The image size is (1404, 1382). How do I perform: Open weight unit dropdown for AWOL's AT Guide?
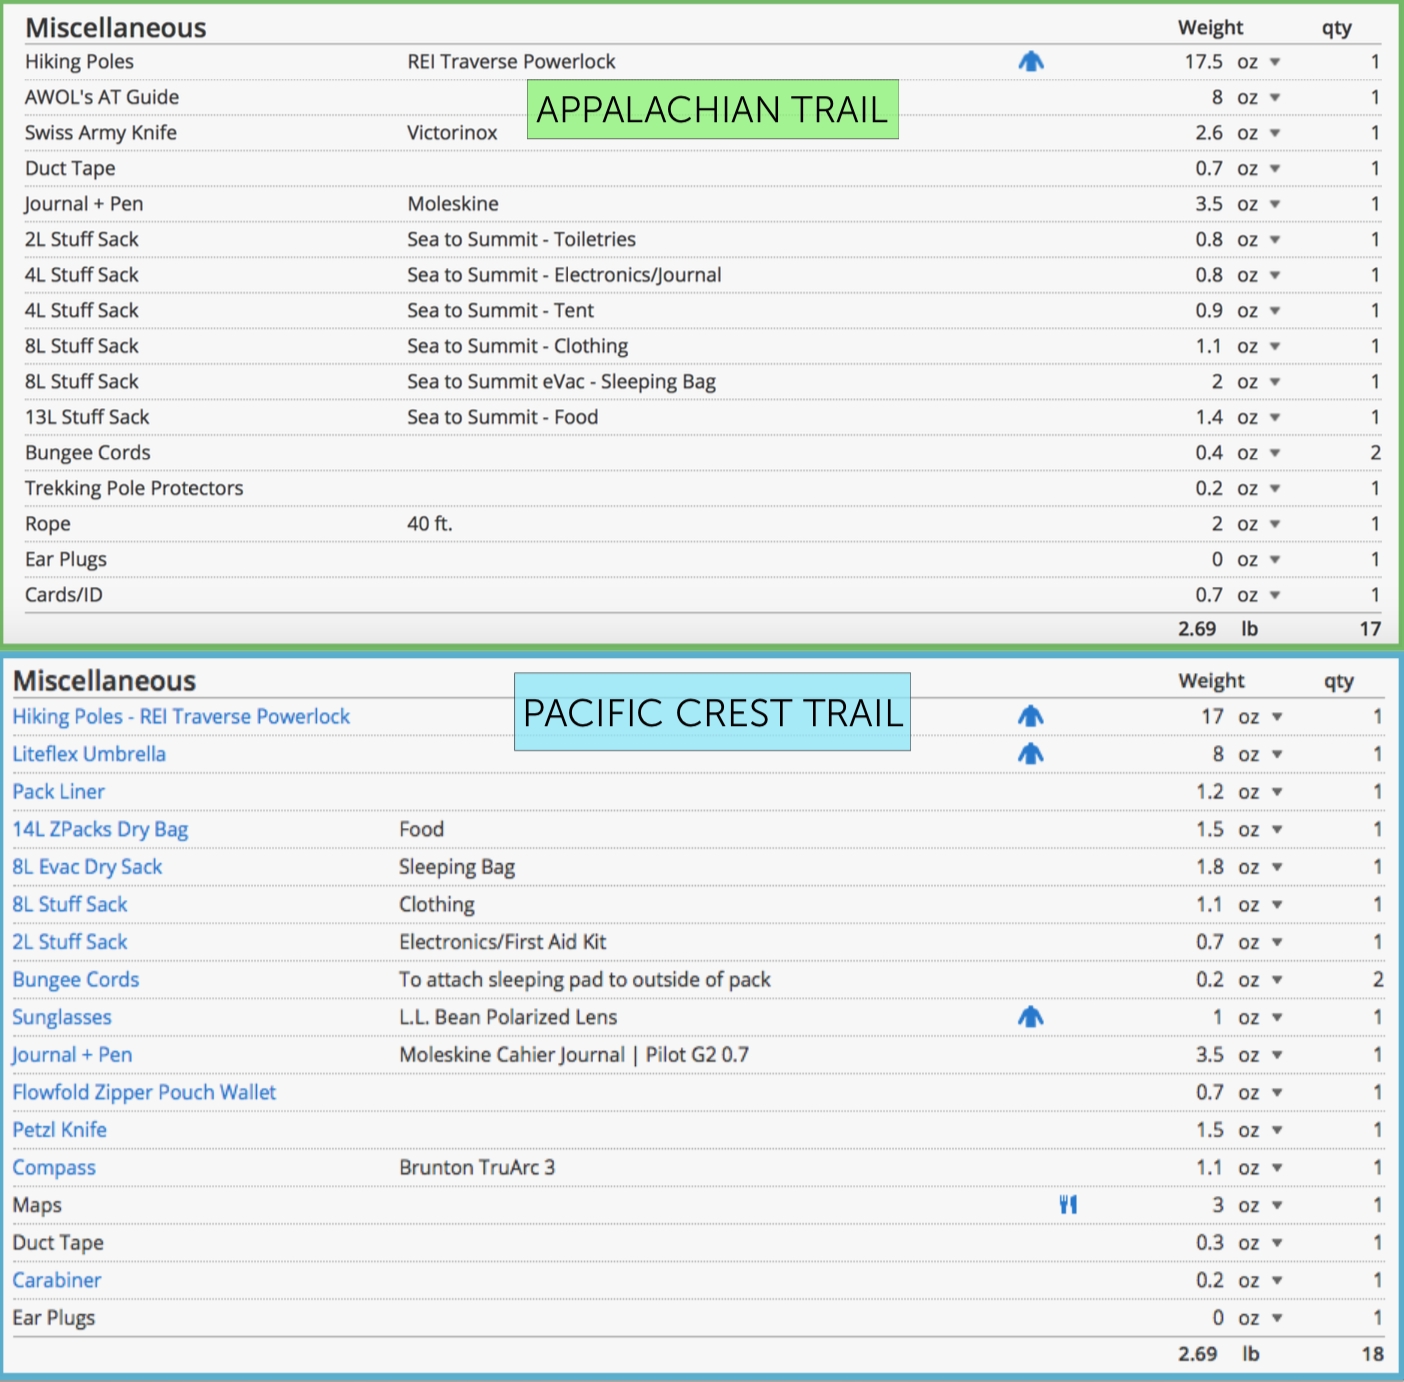point(1275,98)
